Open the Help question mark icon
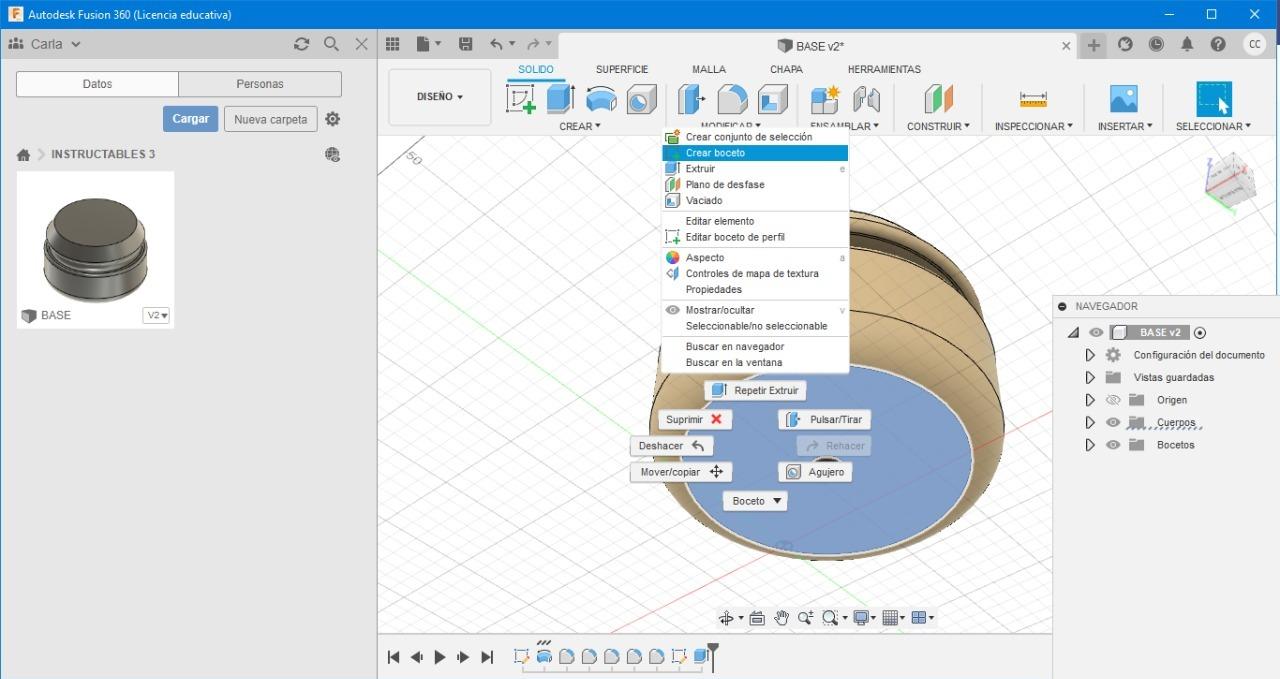The width and height of the screenshot is (1280, 679). (1218, 44)
